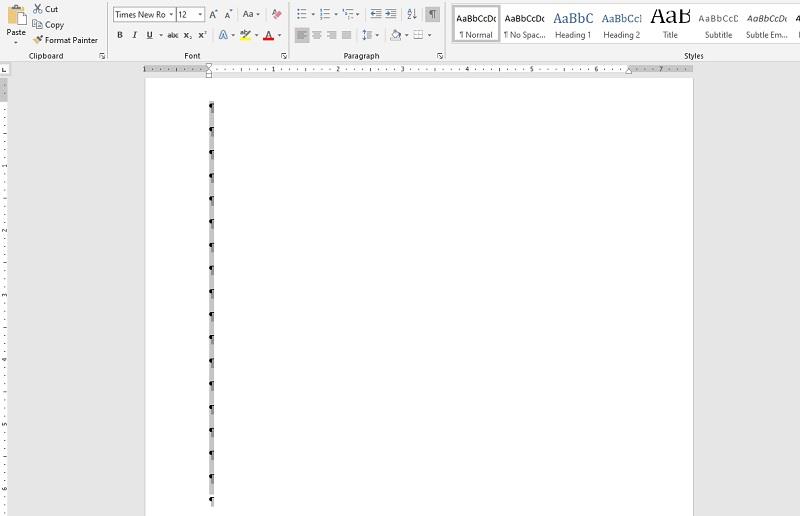
Task: Open Paragraph settings dialog launcher
Action: pos(440,56)
